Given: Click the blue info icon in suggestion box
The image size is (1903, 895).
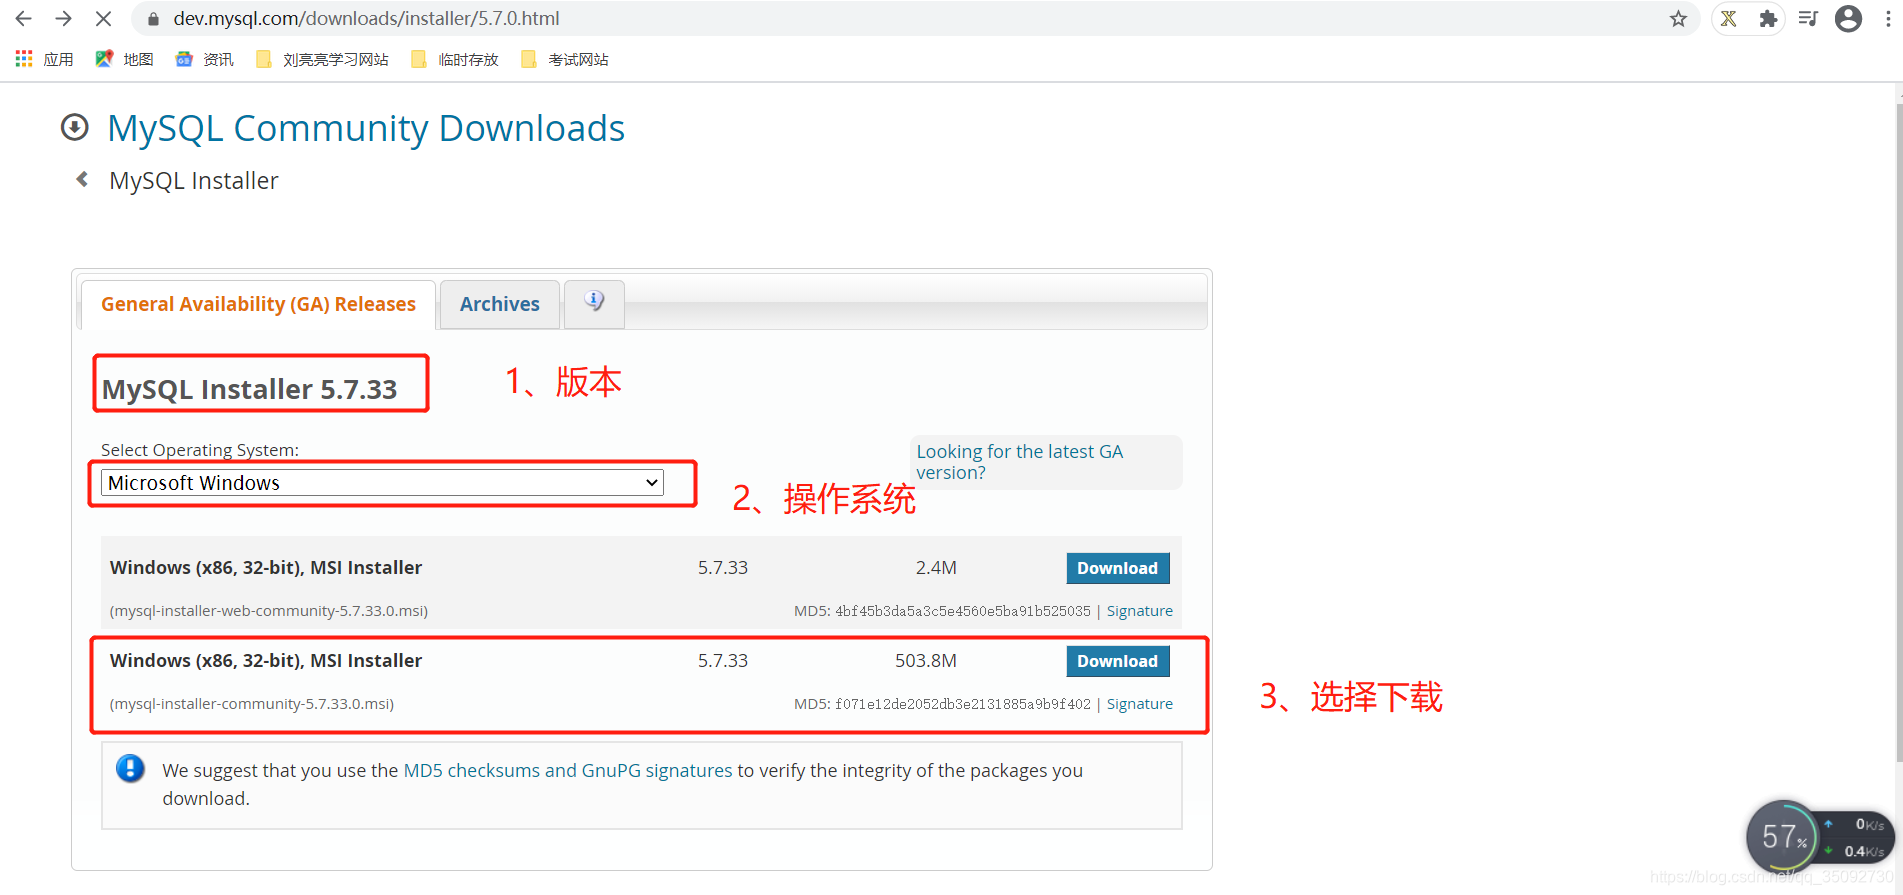Looking at the screenshot, I should 130,768.
